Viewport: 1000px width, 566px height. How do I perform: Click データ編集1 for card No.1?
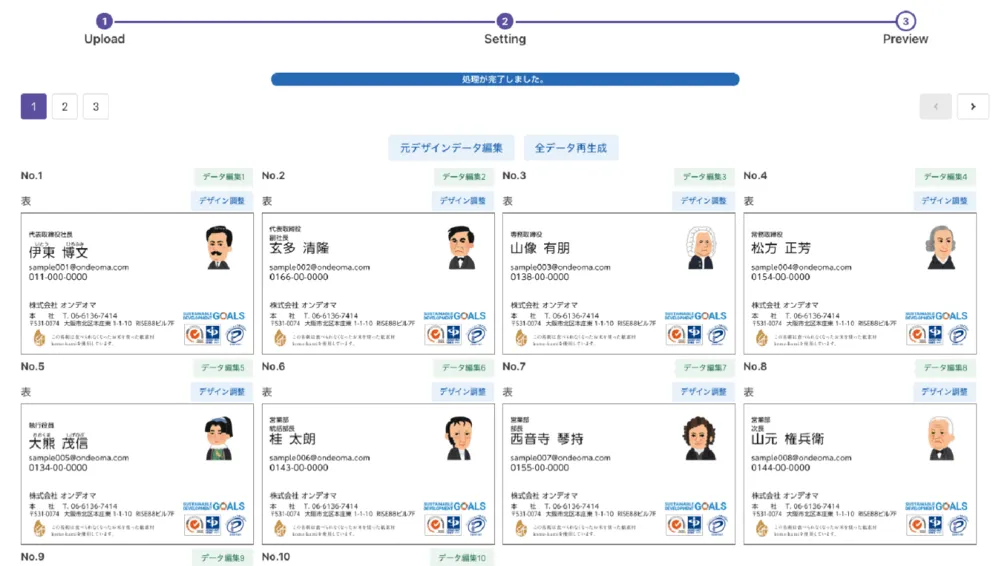223,177
